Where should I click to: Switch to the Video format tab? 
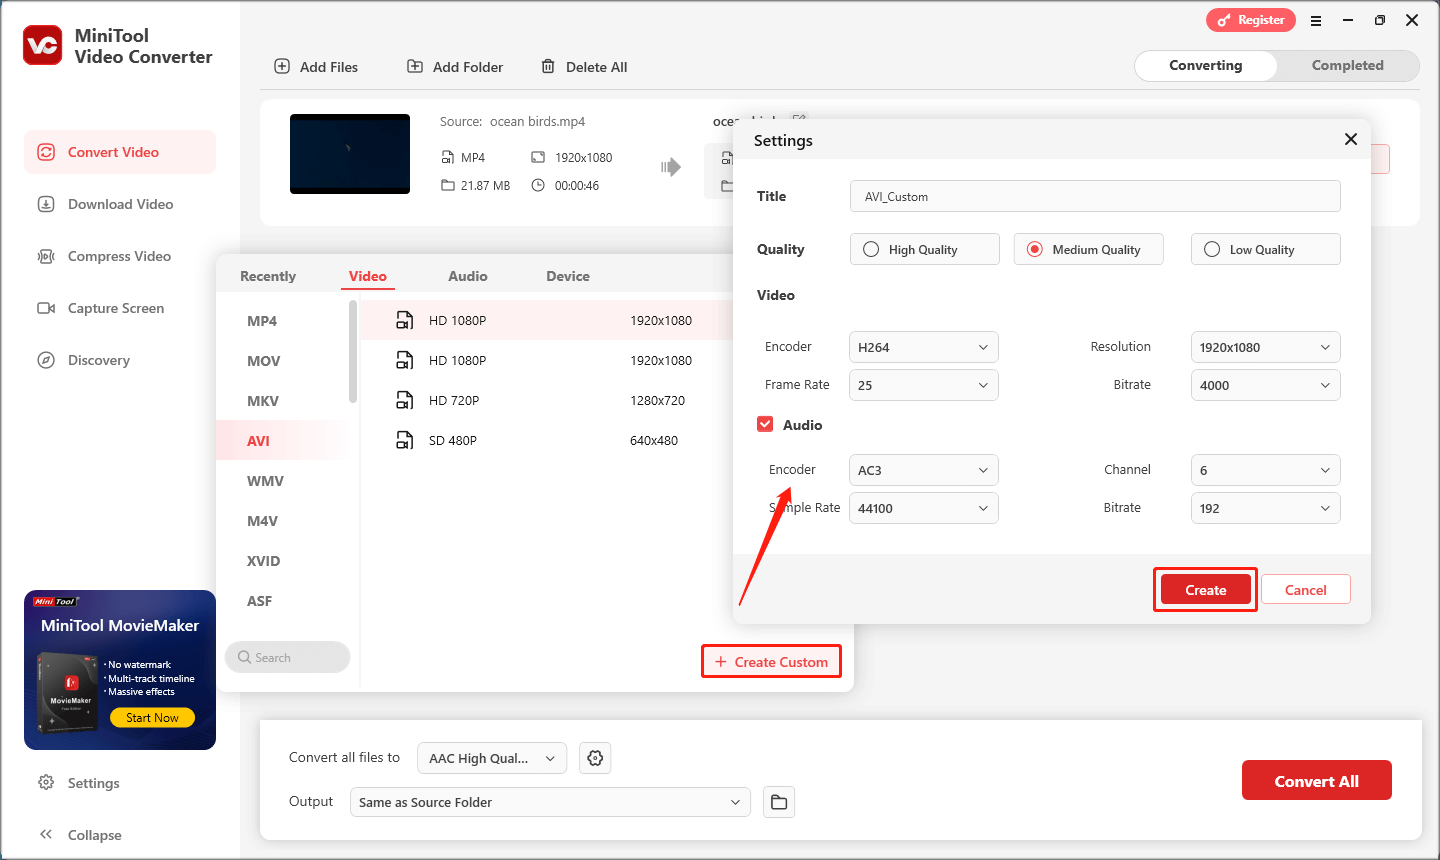coord(368,276)
